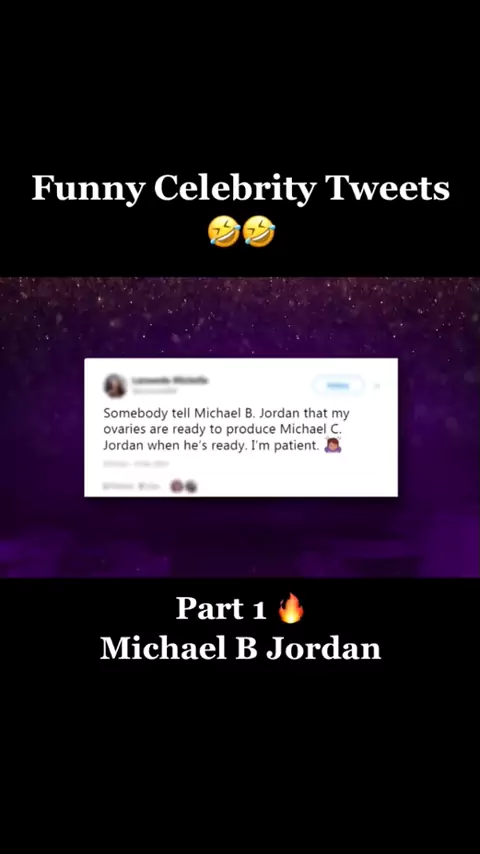The height and width of the screenshot is (854, 480).
Task: Click the fire emoji next to Part 1
Action: tap(291, 608)
